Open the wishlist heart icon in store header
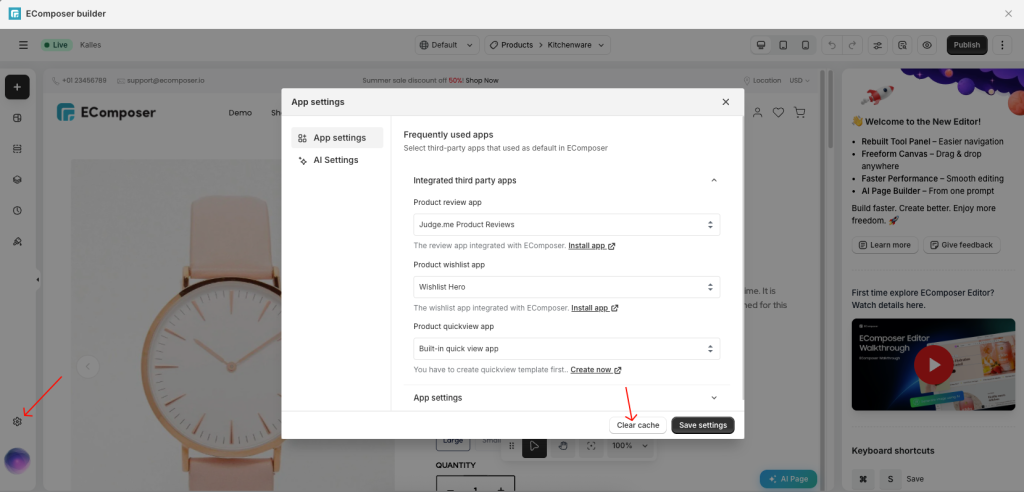Image resolution: width=1024 pixels, height=492 pixels. (778, 112)
